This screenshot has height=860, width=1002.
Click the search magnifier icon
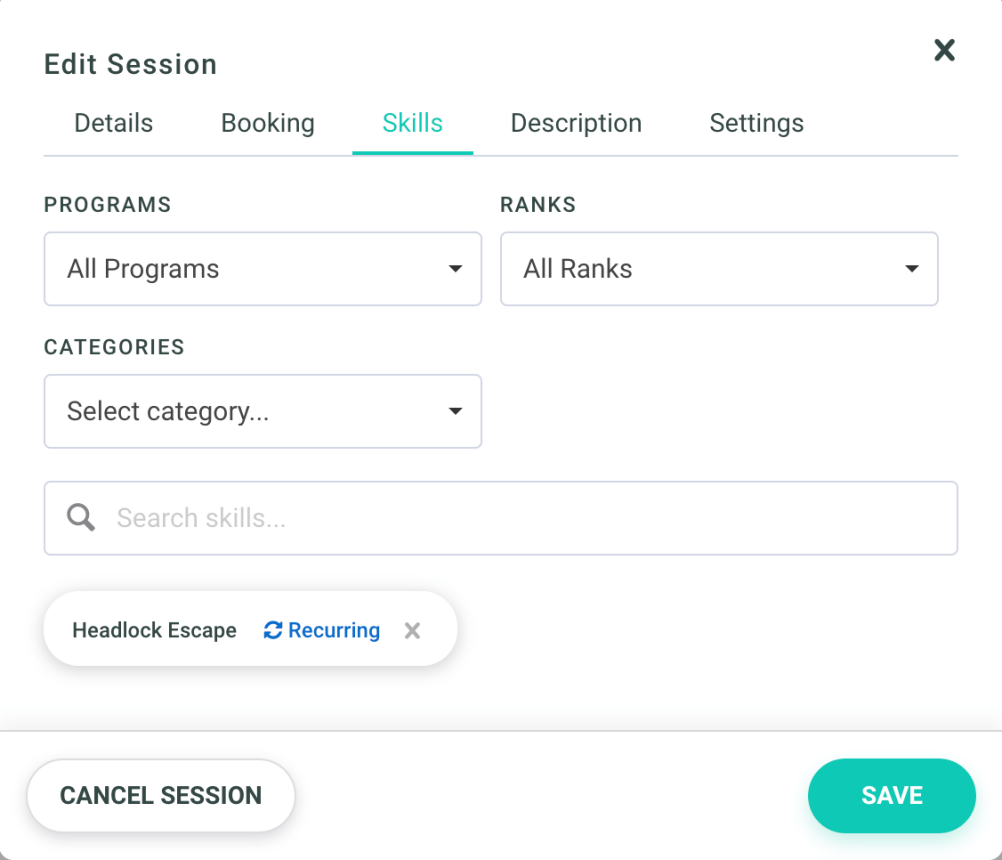click(80, 517)
